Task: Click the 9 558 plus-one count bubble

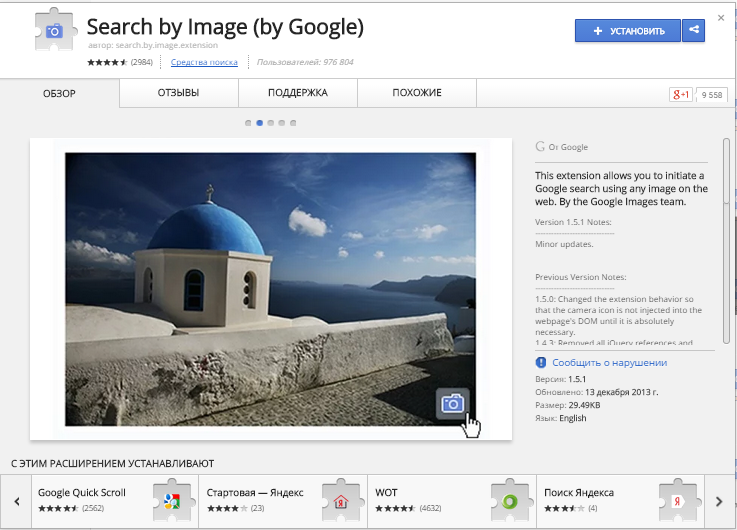Action: pos(712,94)
